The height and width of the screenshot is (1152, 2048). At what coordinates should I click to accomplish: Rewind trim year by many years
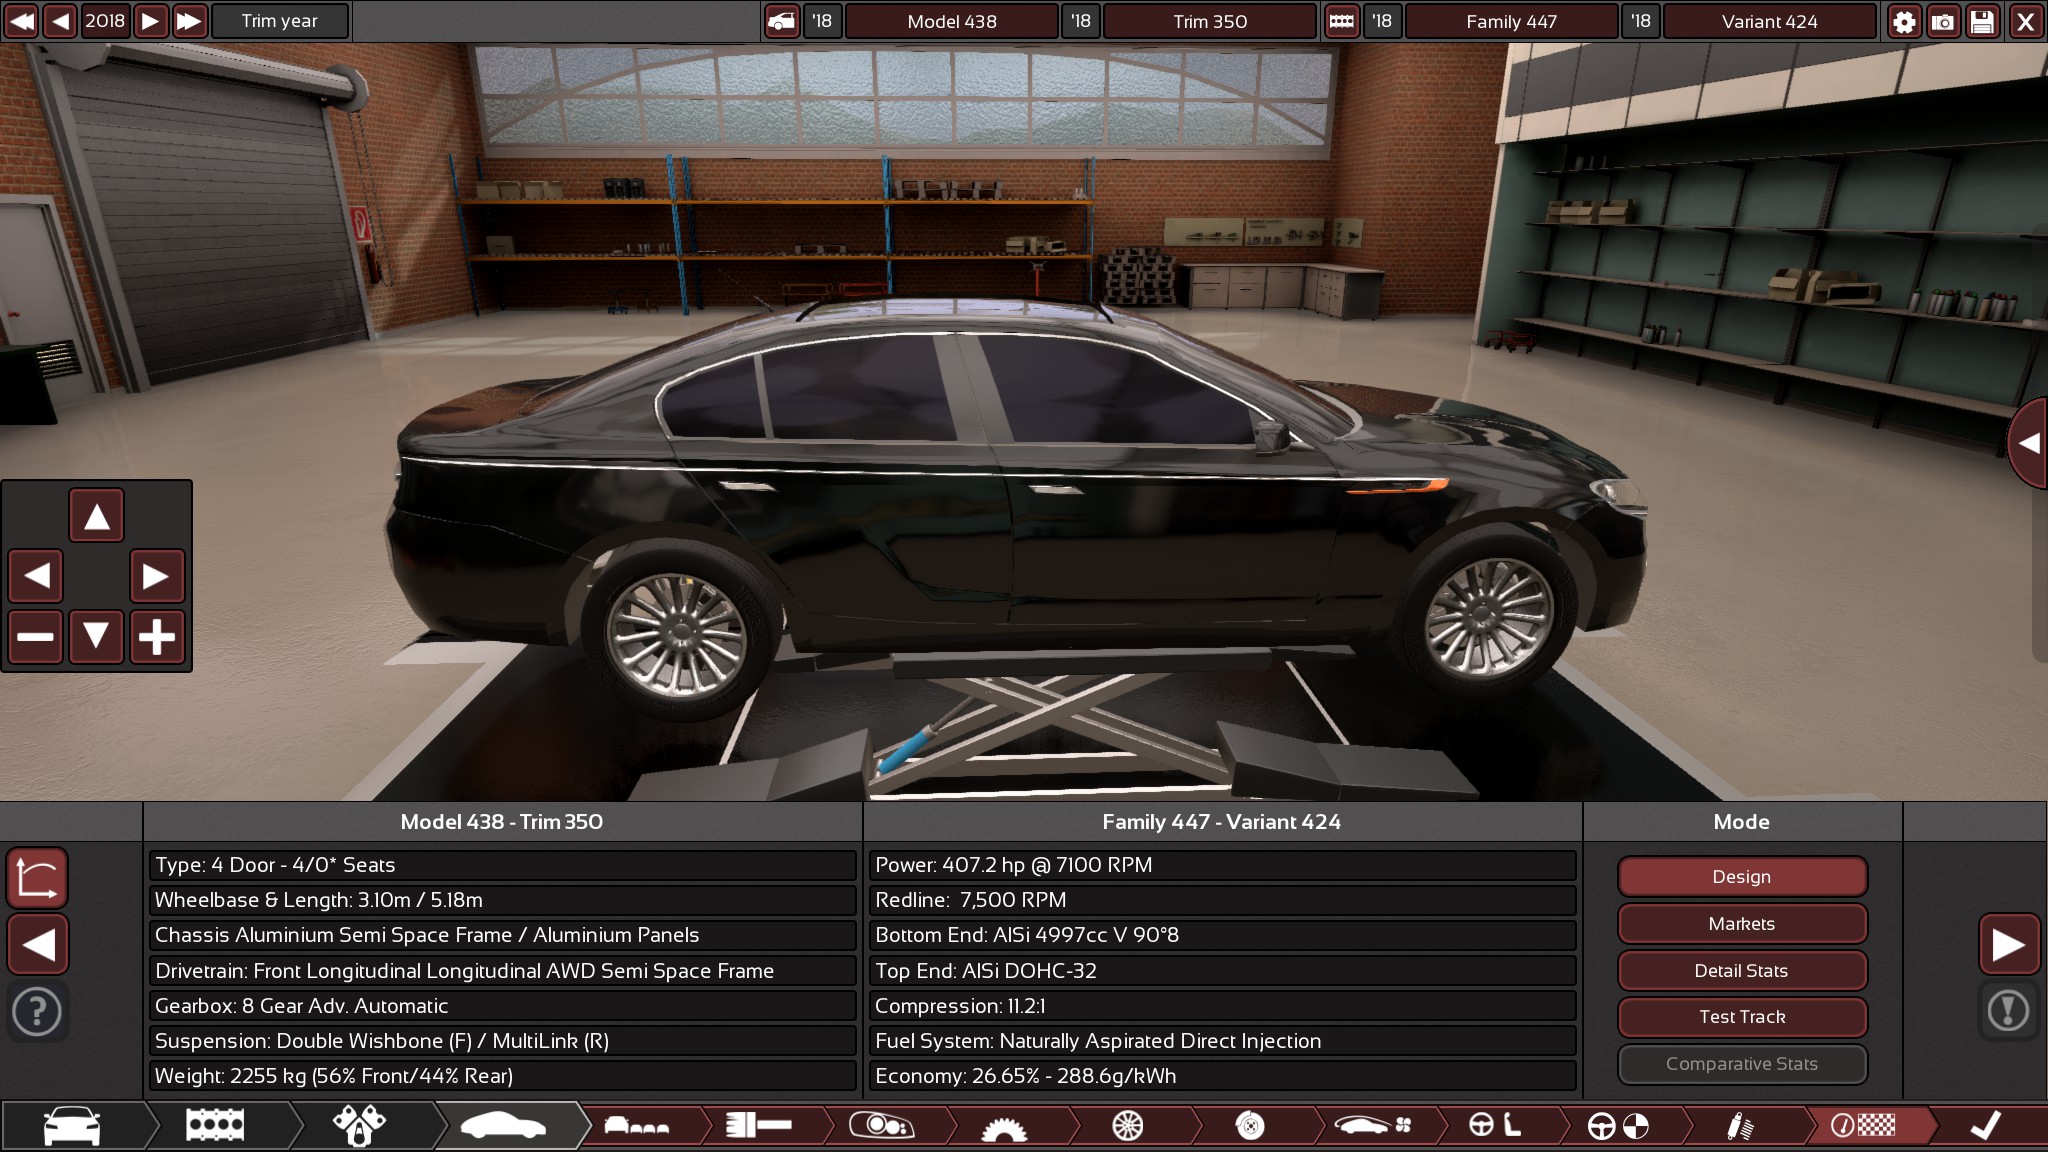click(x=21, y=21)
